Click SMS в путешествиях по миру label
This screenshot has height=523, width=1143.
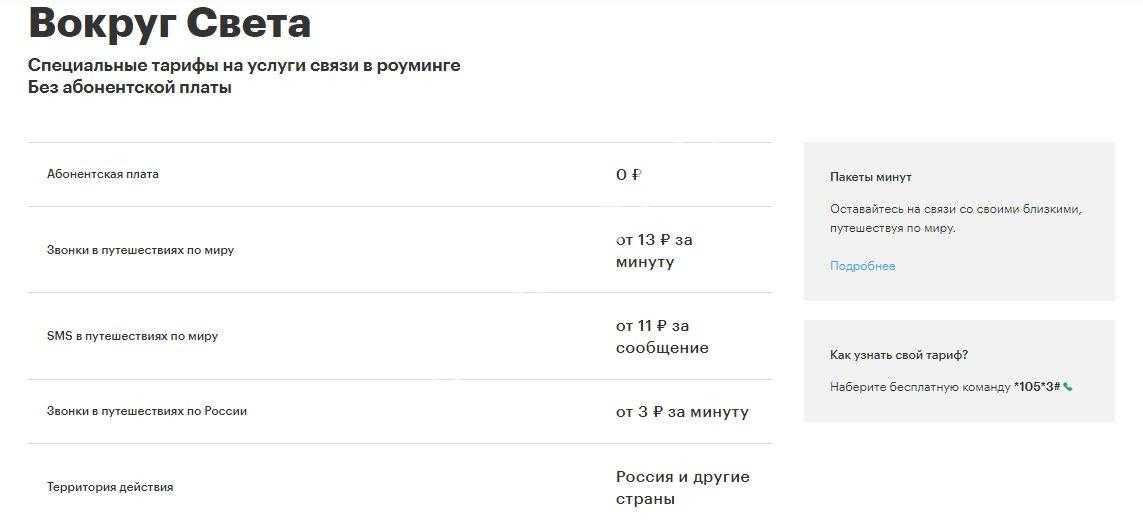[x=132, y=336]
